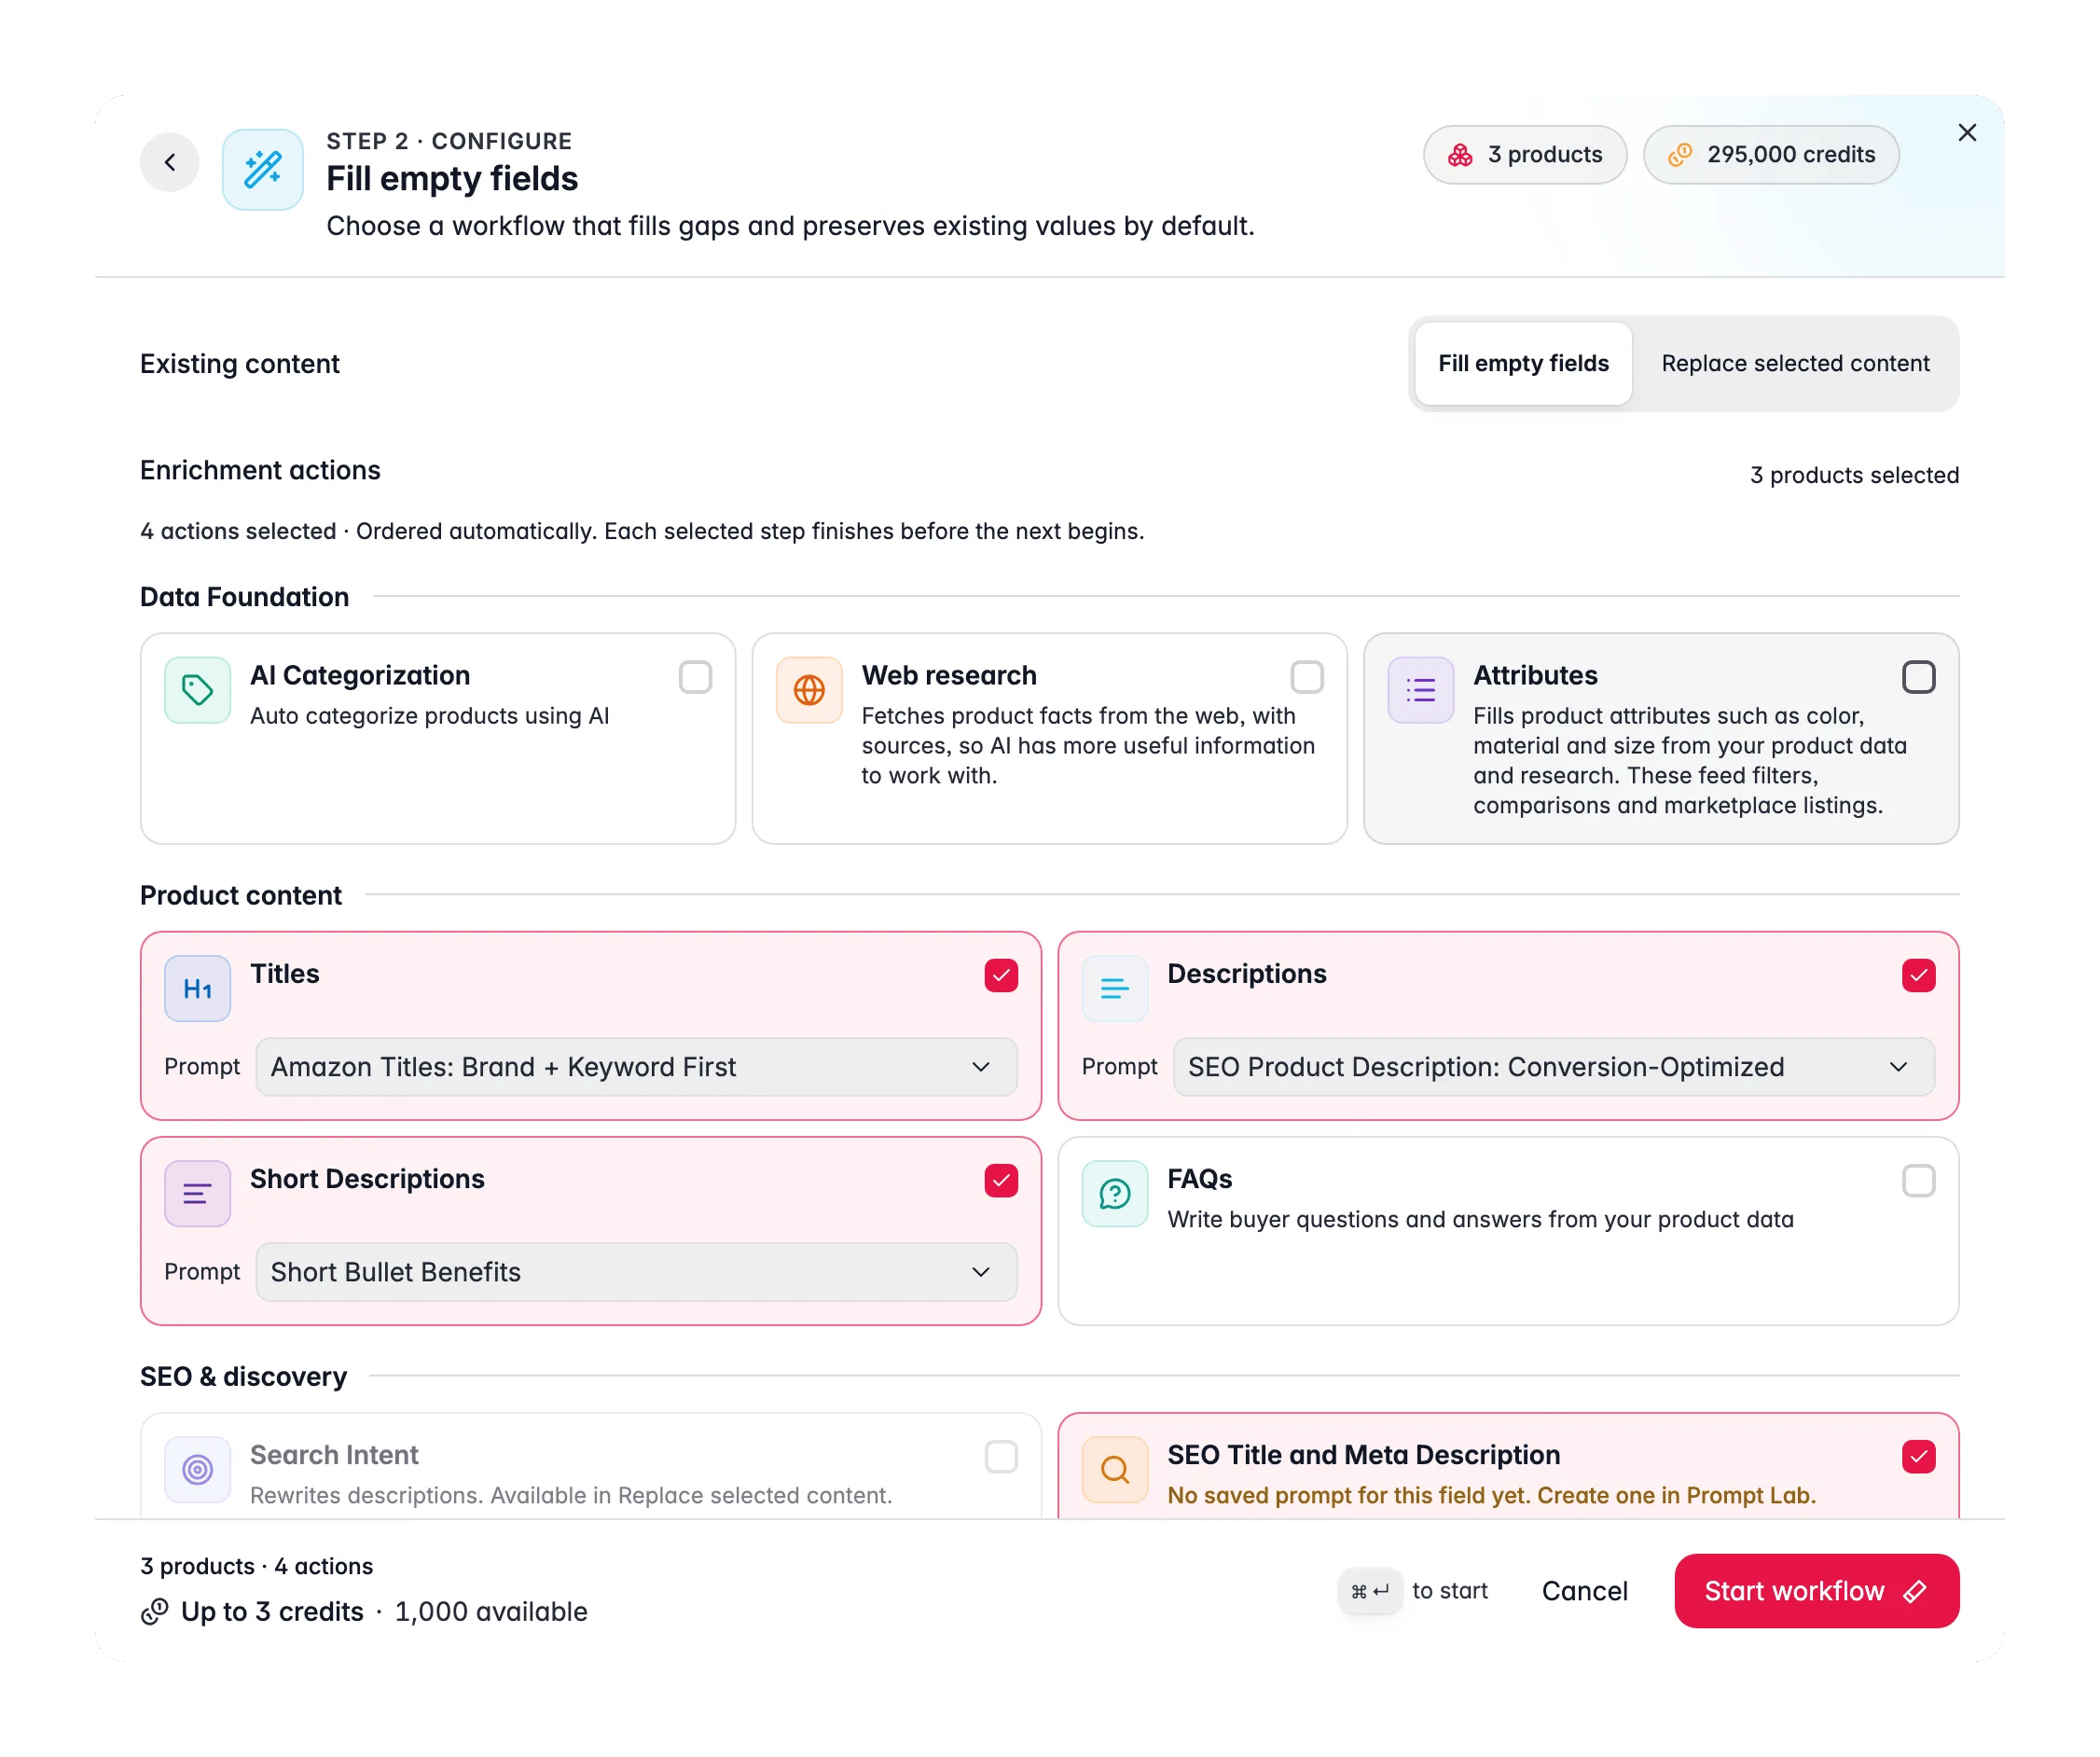Enable the Web research checkbox
2100x1757 pixels.
click(x=1307, y=677)
